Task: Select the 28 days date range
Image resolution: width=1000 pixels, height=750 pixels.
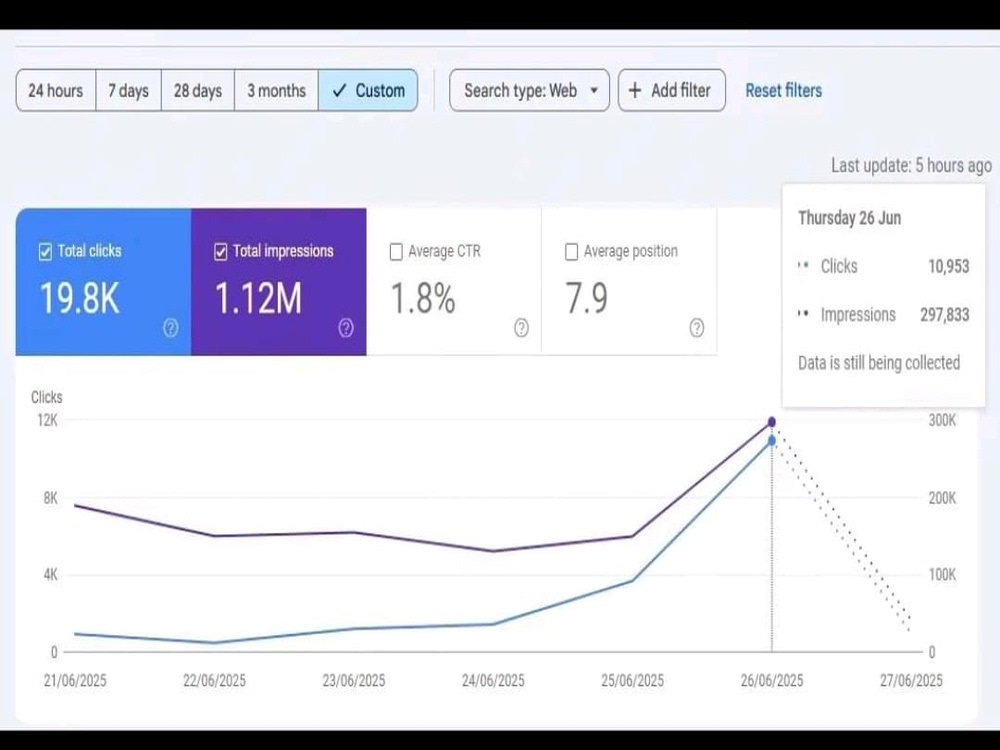Action: coord(198,91)
